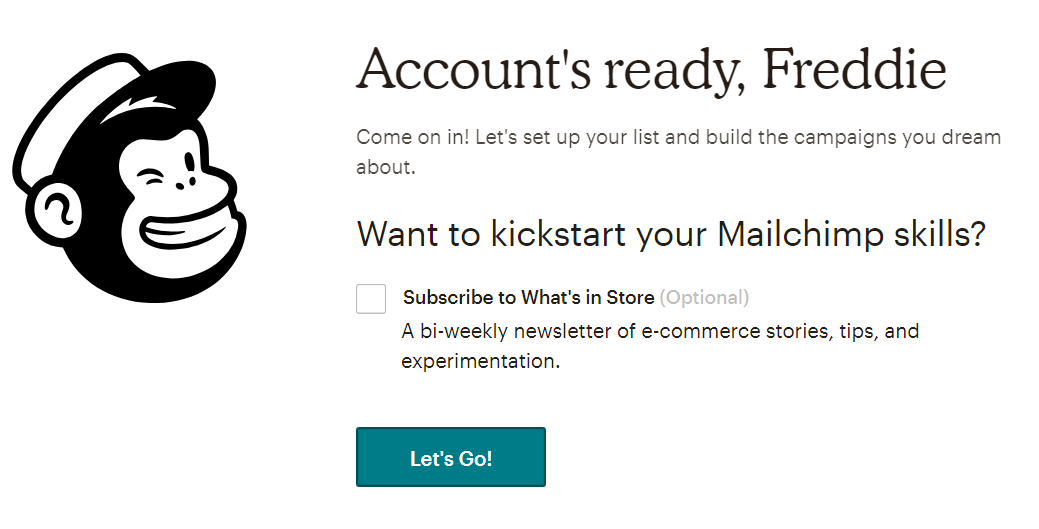Click the 'Want to kickstart your Mailchimp skills?' subheading
1039x529 pixels.
coord(672,234)
